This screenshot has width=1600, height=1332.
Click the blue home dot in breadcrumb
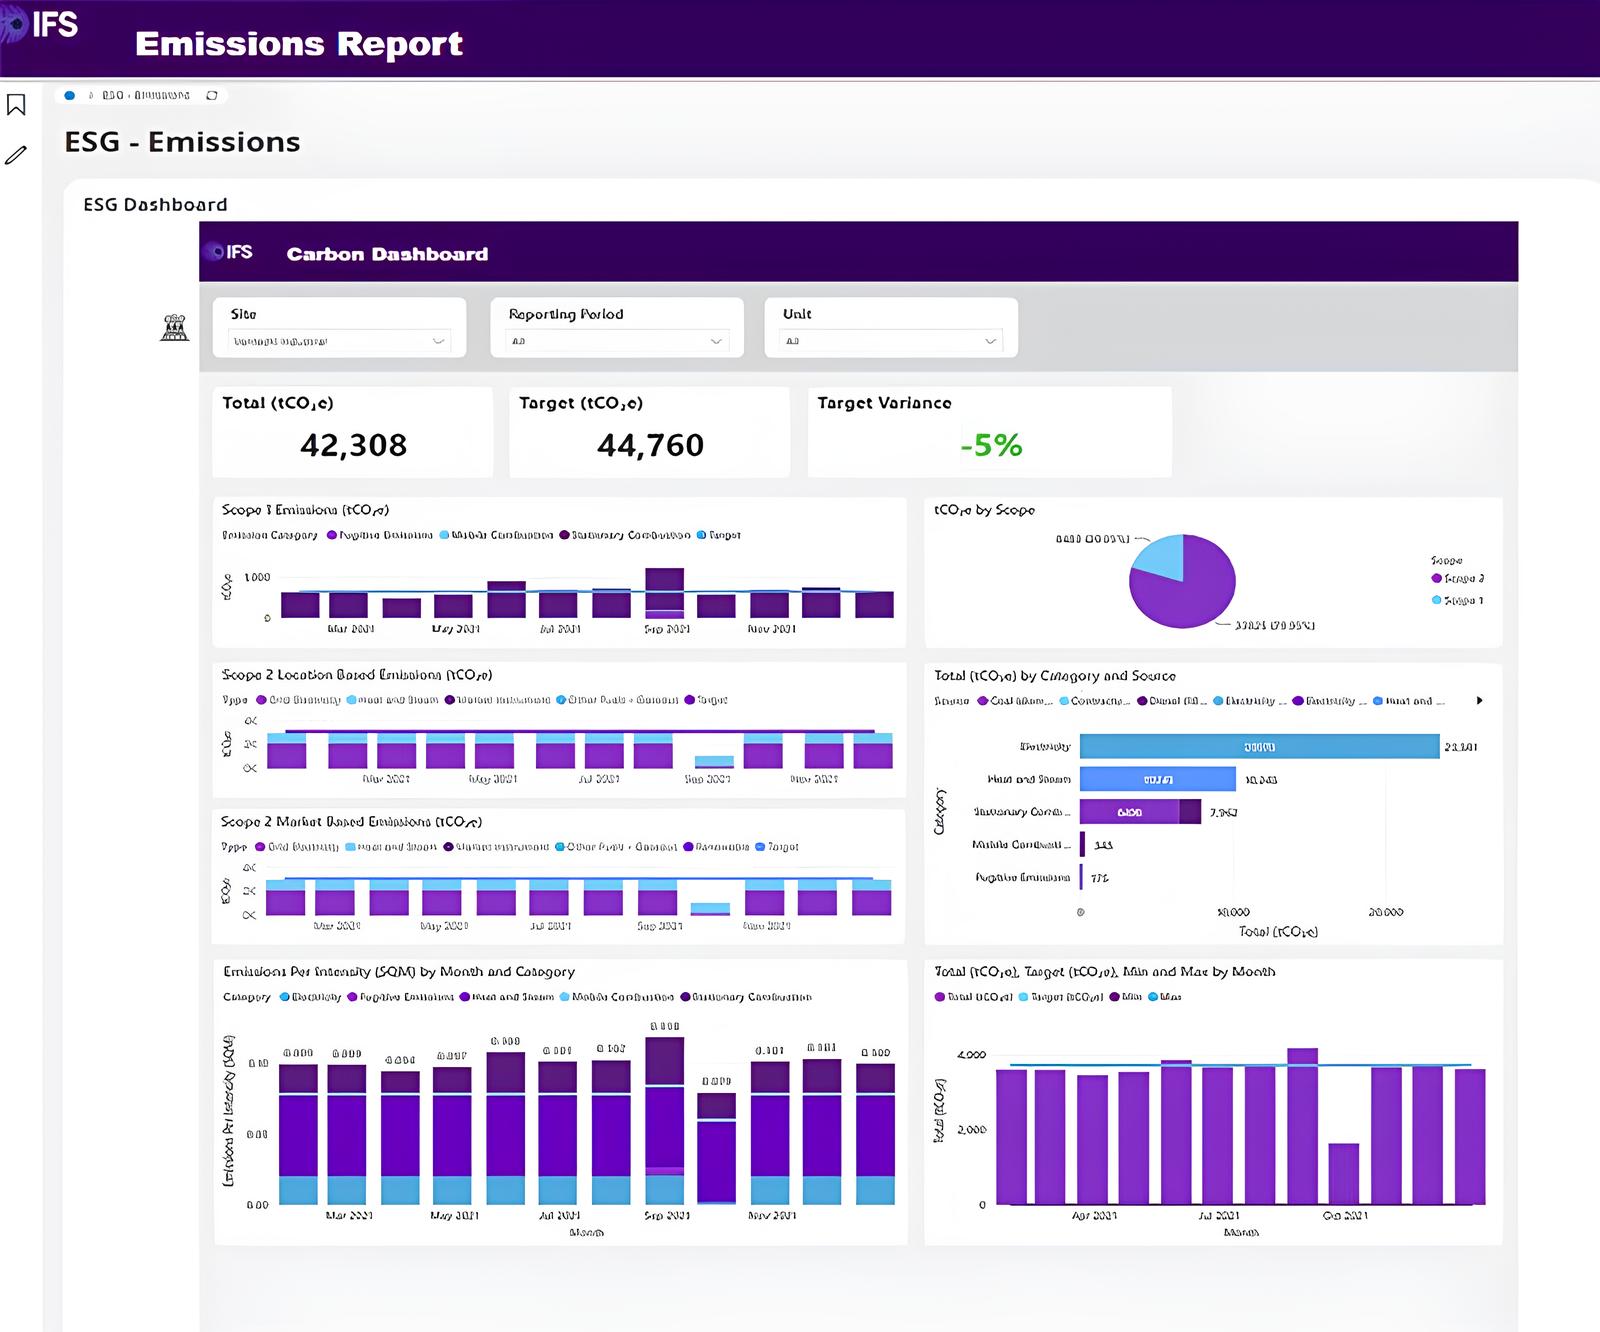coord(69,96)
